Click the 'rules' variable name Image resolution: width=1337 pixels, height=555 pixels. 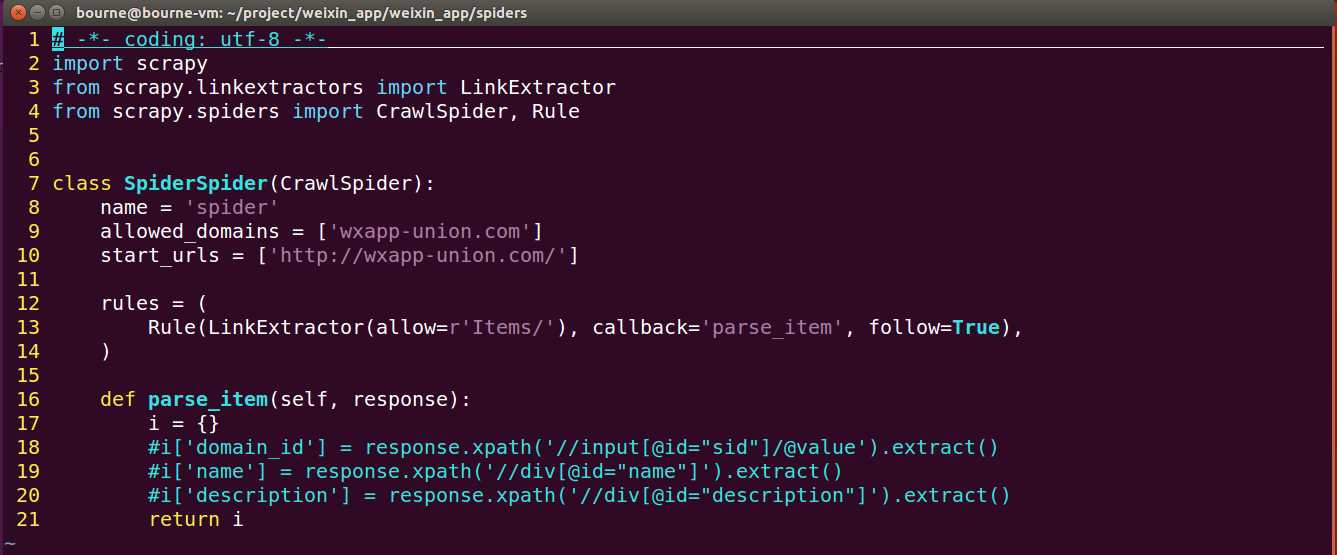pos(130,303)
